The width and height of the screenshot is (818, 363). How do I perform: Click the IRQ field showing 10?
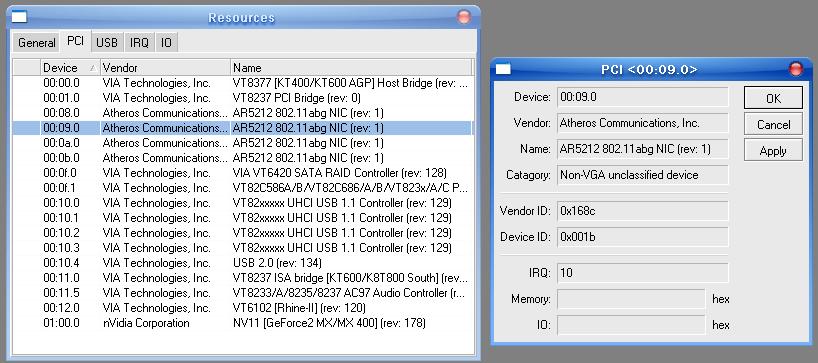click(642, 273)
